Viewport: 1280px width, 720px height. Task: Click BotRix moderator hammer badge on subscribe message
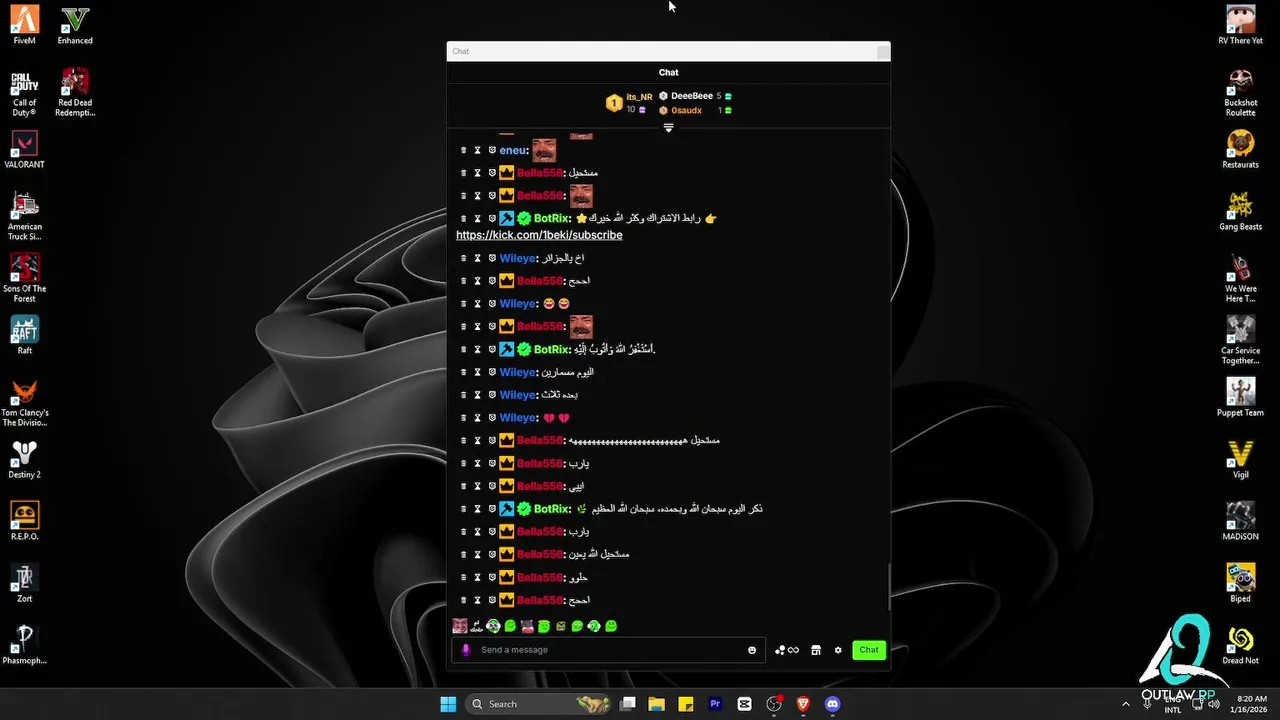click(507, 218)
